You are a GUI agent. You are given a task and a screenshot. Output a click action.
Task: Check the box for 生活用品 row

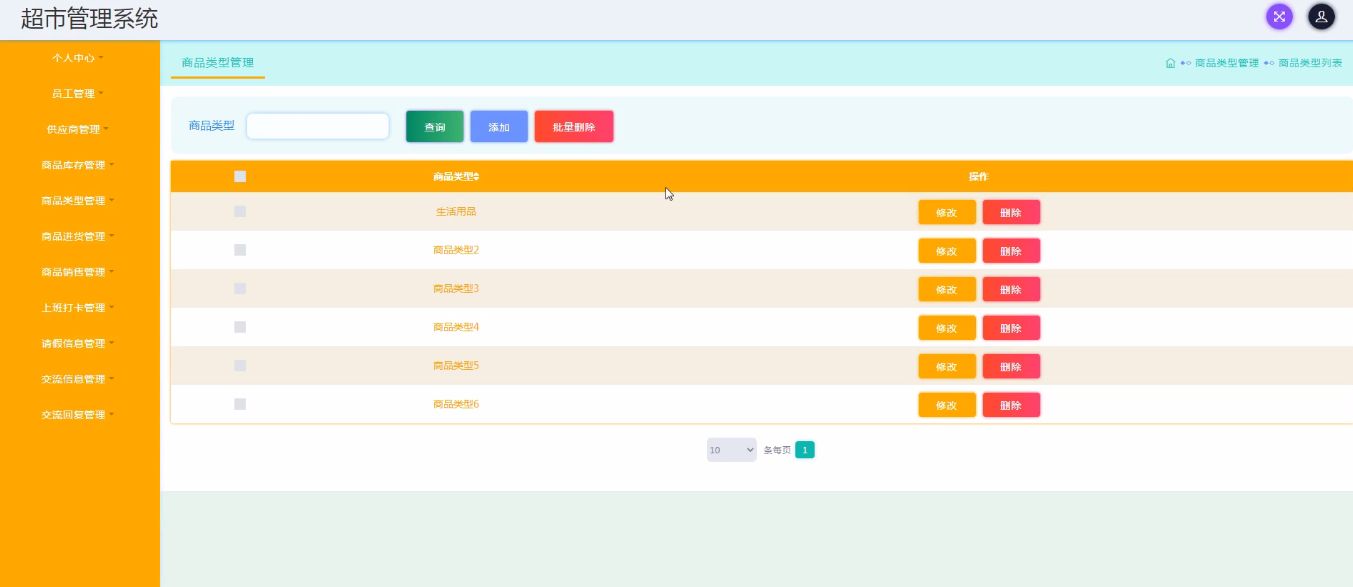240,211
